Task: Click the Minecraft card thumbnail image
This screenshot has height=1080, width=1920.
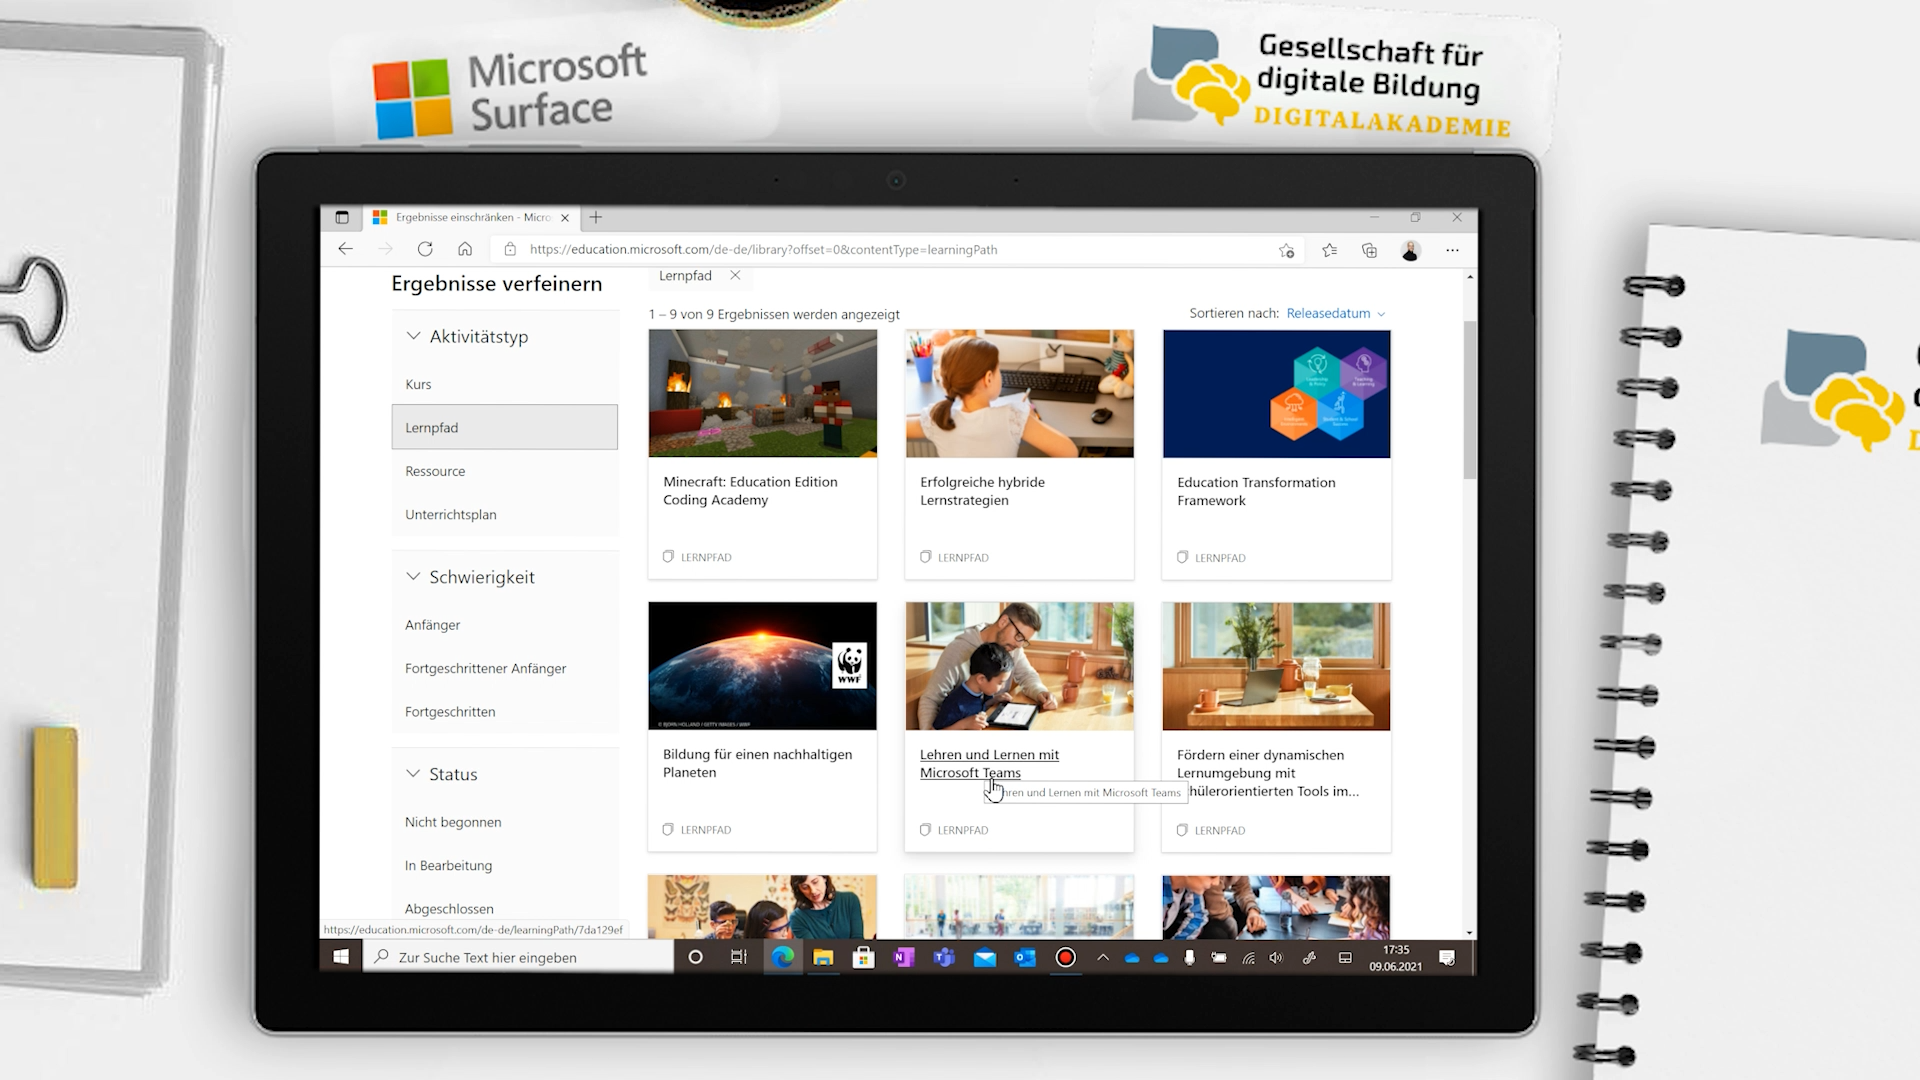Action: tap(762, 393)
